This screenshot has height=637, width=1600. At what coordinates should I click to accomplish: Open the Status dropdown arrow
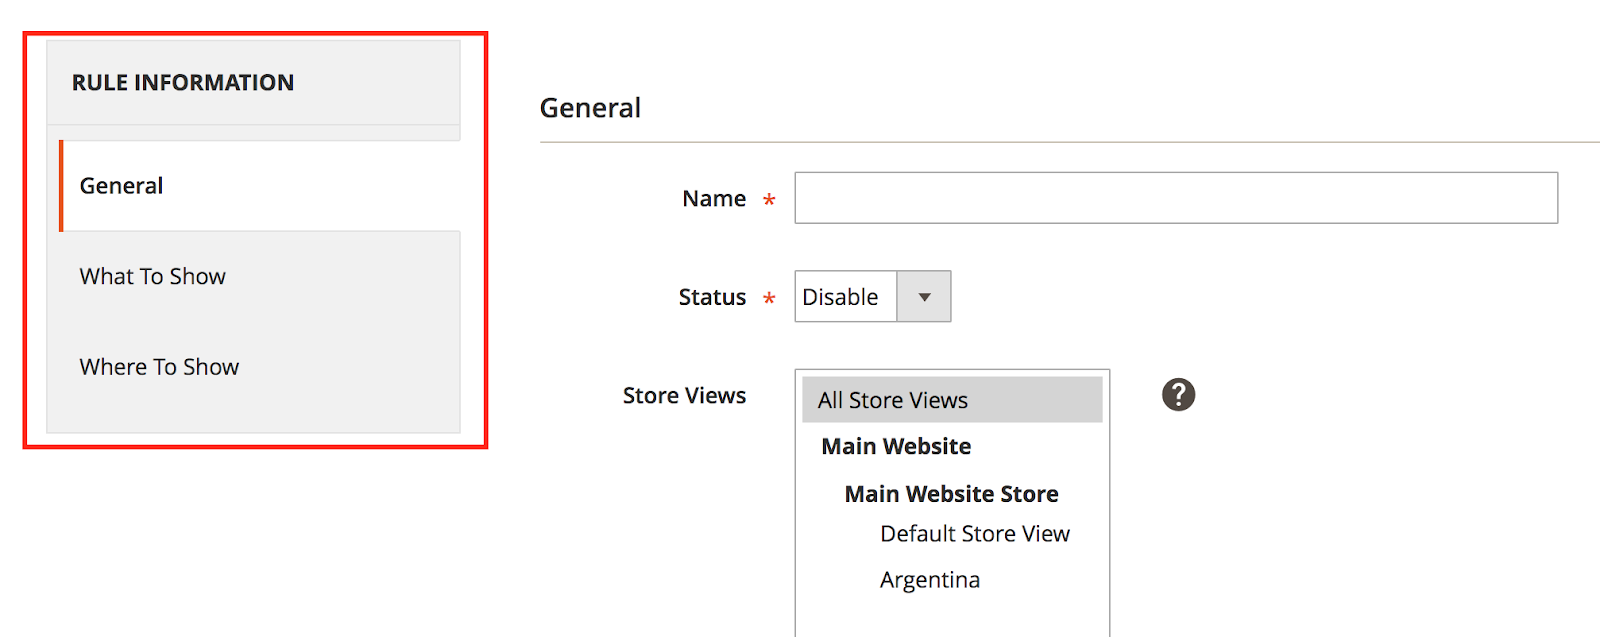(924, 297)
